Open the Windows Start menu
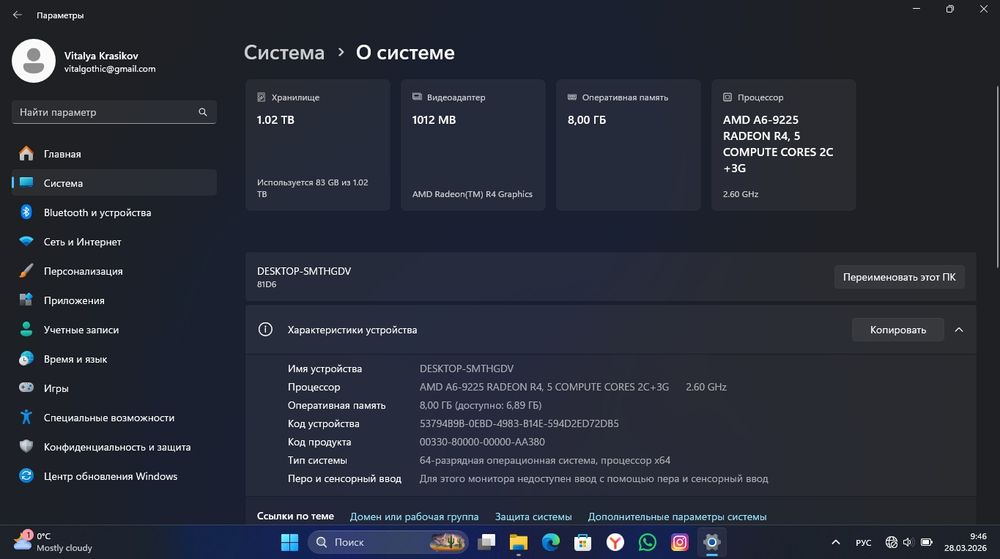 point(290,542)
